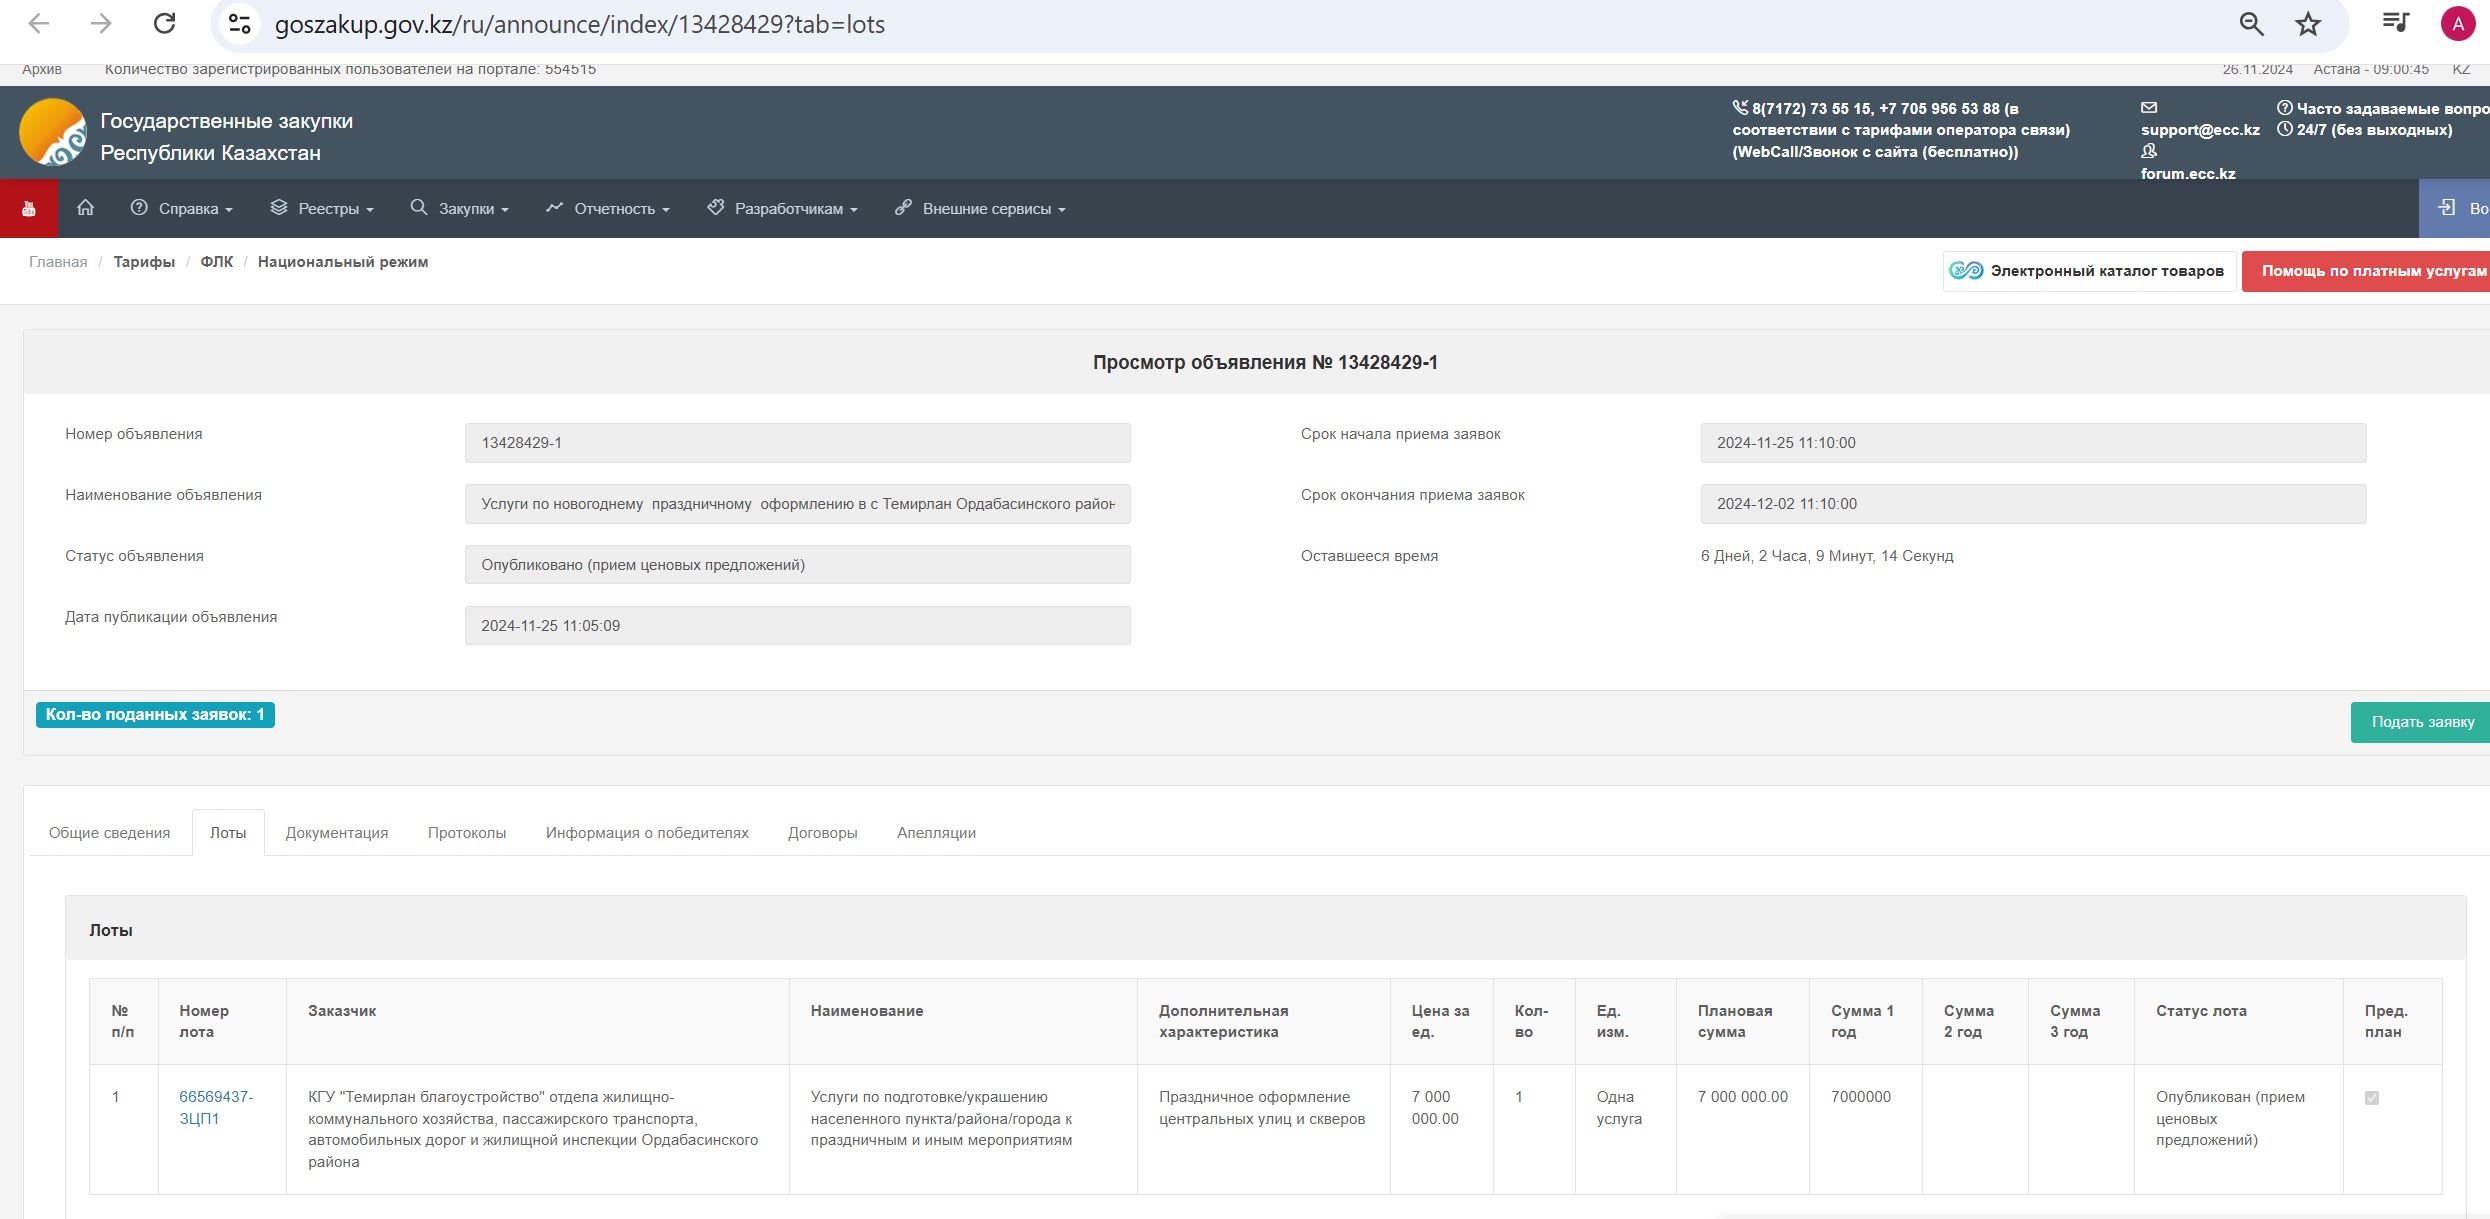2490x1219 pixels.
Task: Click the Главная breadcrumb link
Action: coord(58,262)
